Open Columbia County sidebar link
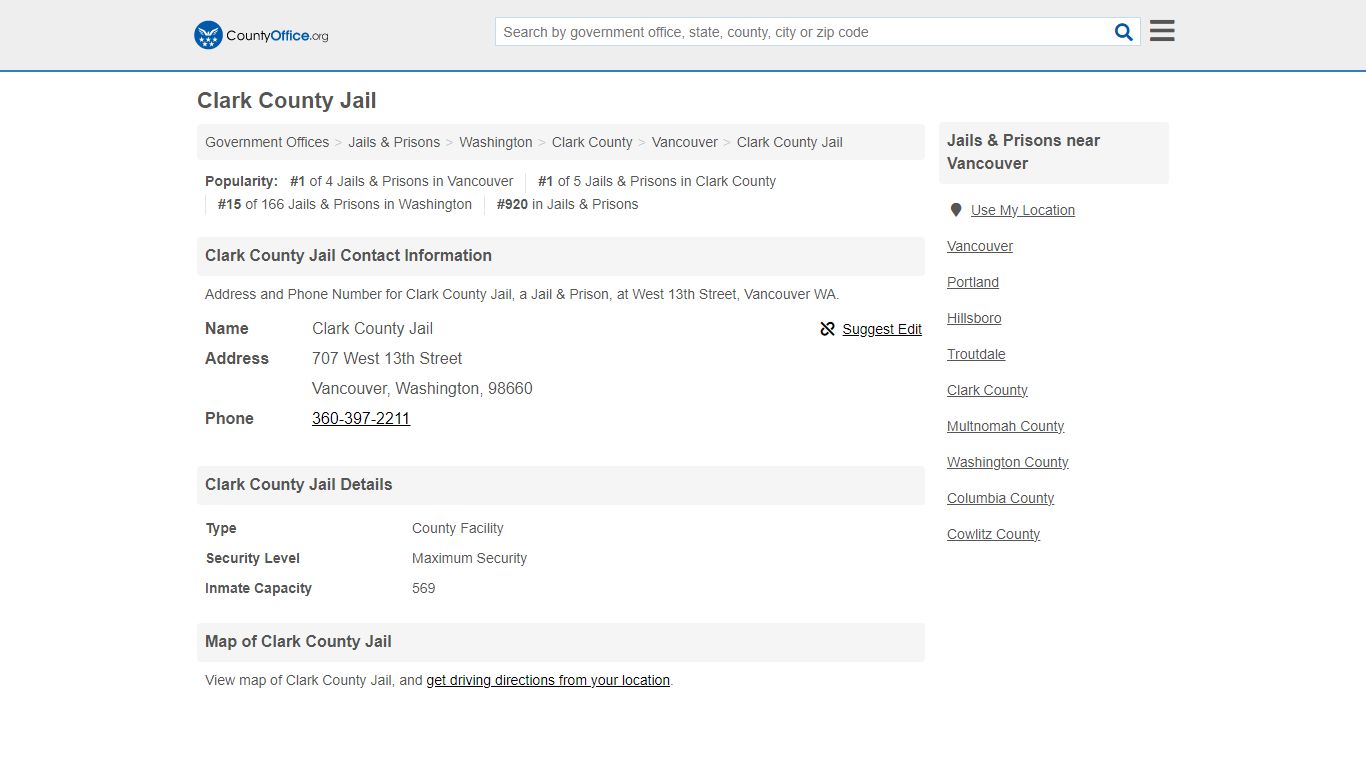1366x768 pixels. (x=1000, y=498)
